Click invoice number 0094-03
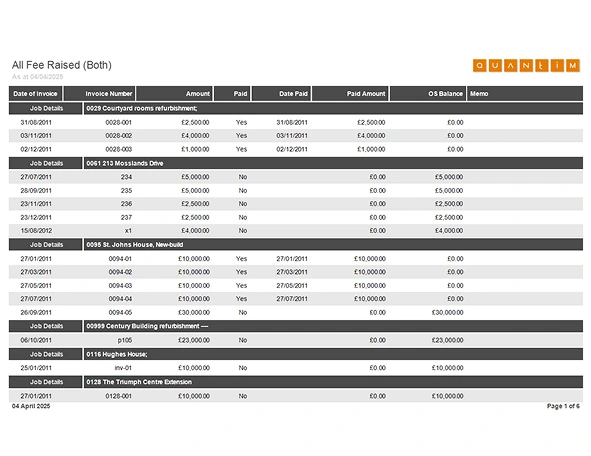The width and height of the screenshot is (591, 456). 120,286
